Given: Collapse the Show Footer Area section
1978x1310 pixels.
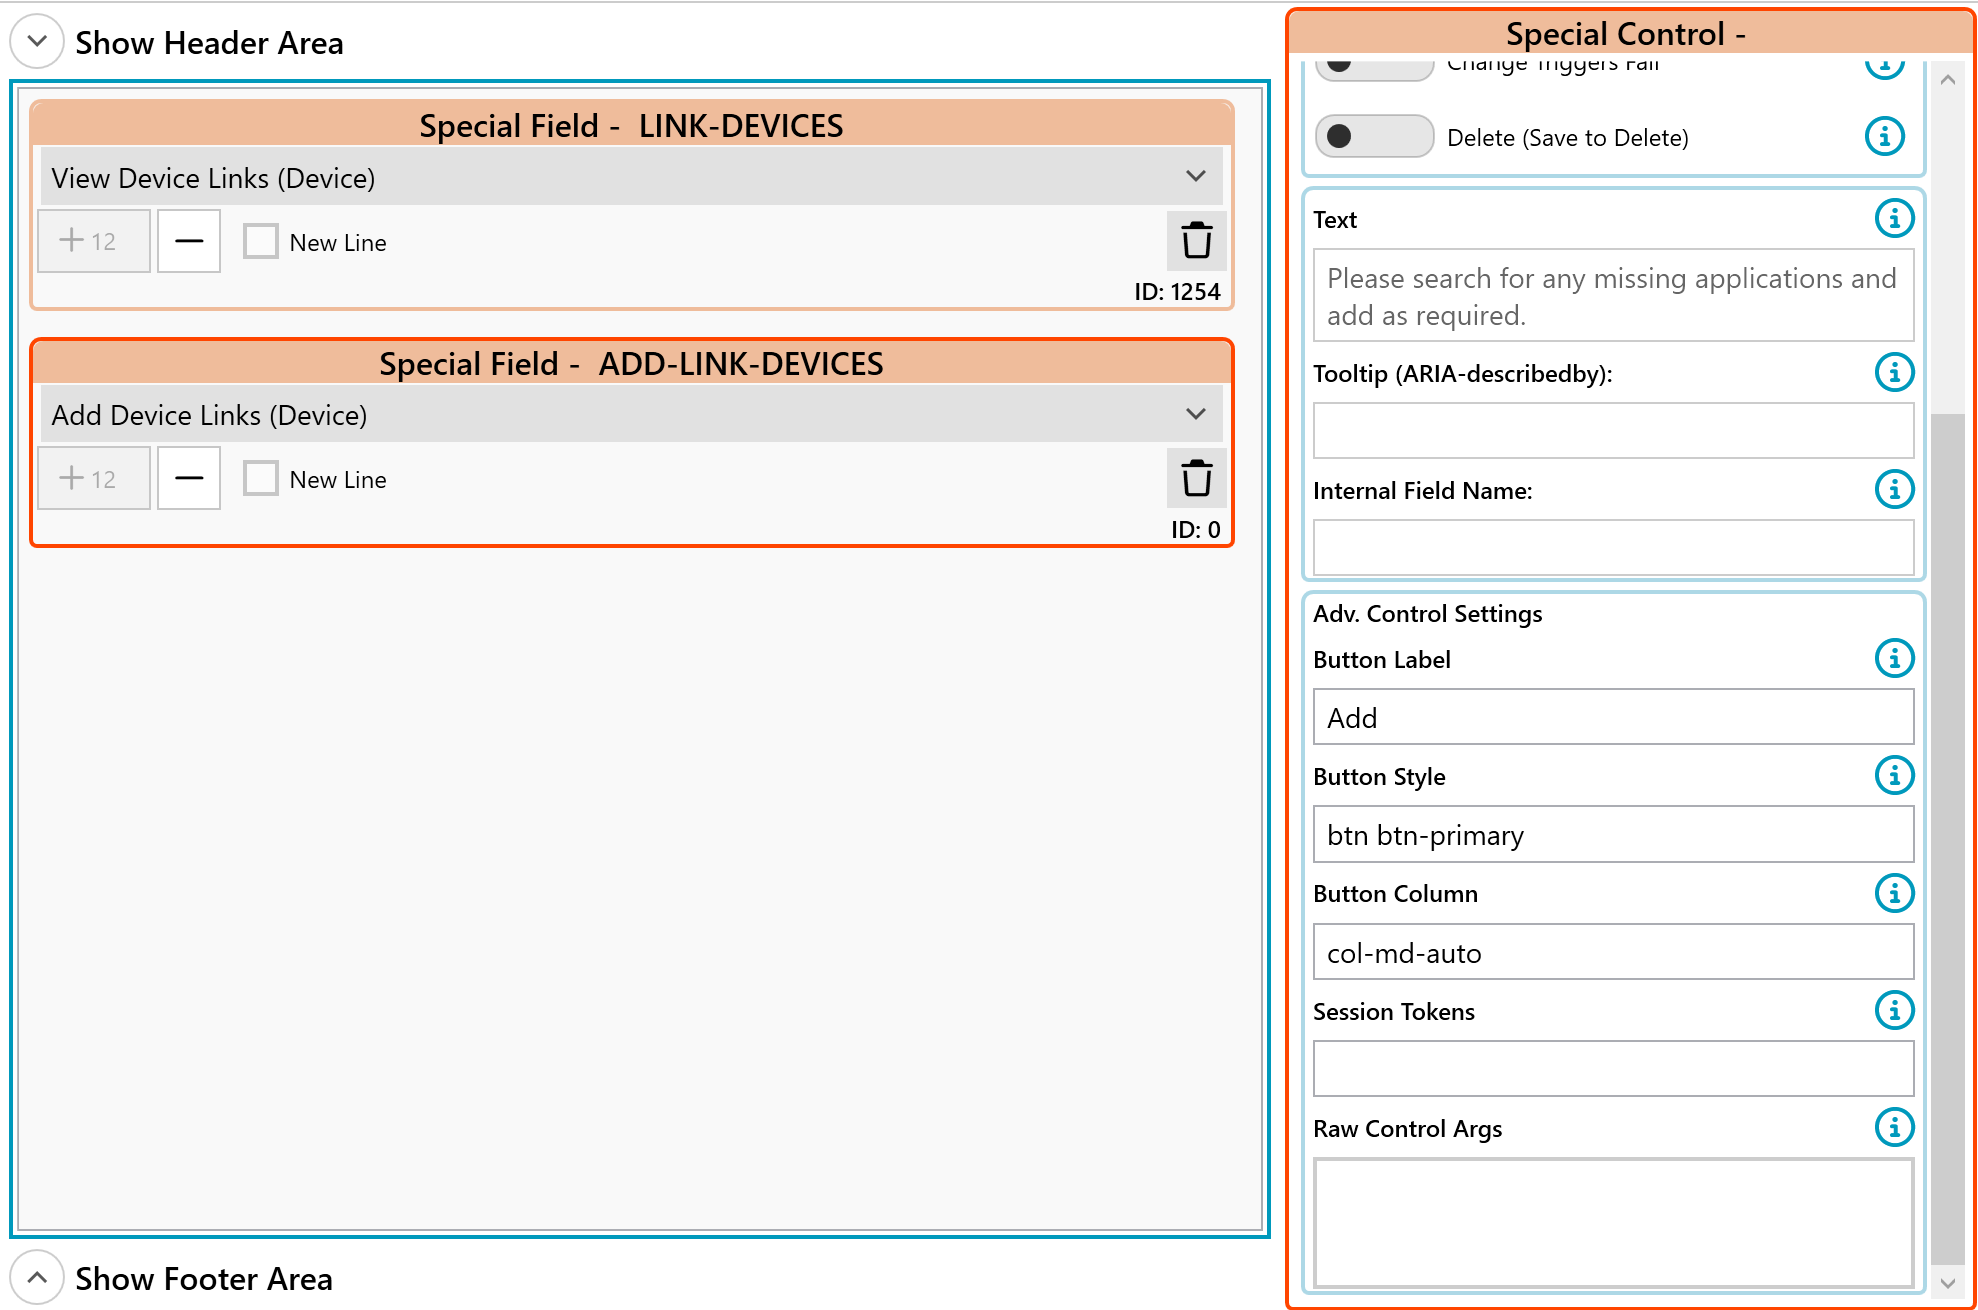Looking at the screenshot, I should [x=37, y=1277].
